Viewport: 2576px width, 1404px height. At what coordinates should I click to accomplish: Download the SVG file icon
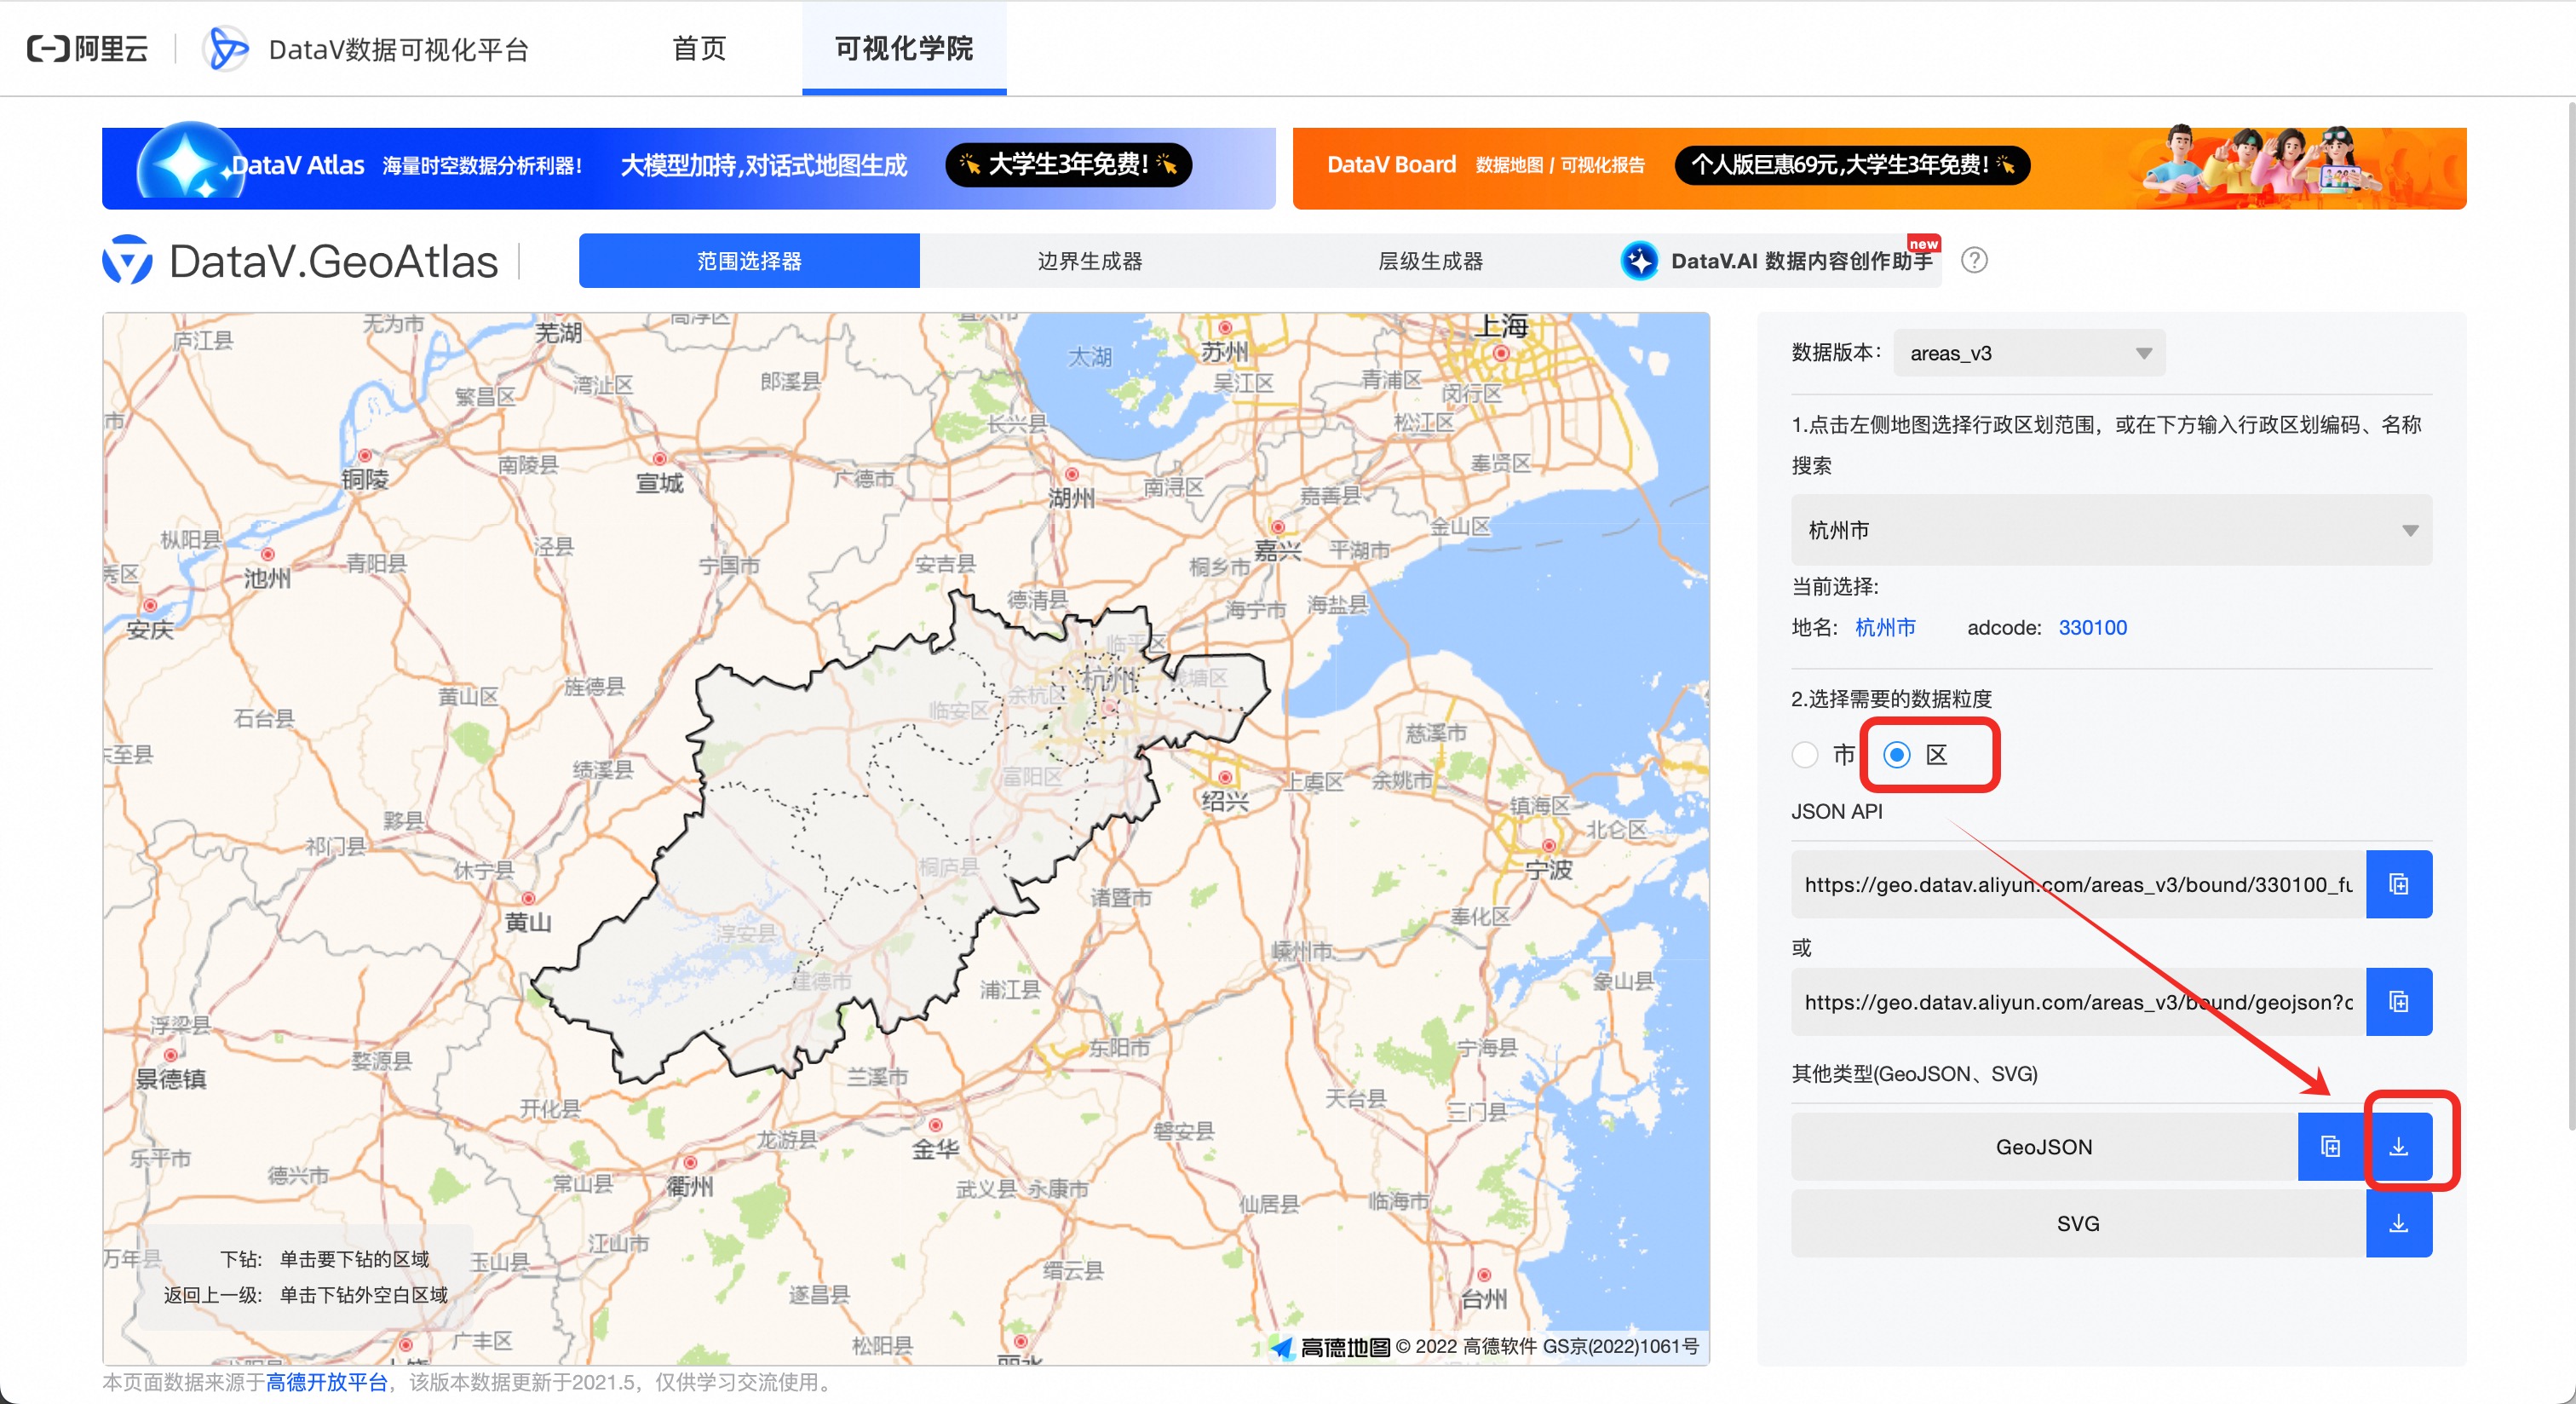[x=2398, y=1223]
